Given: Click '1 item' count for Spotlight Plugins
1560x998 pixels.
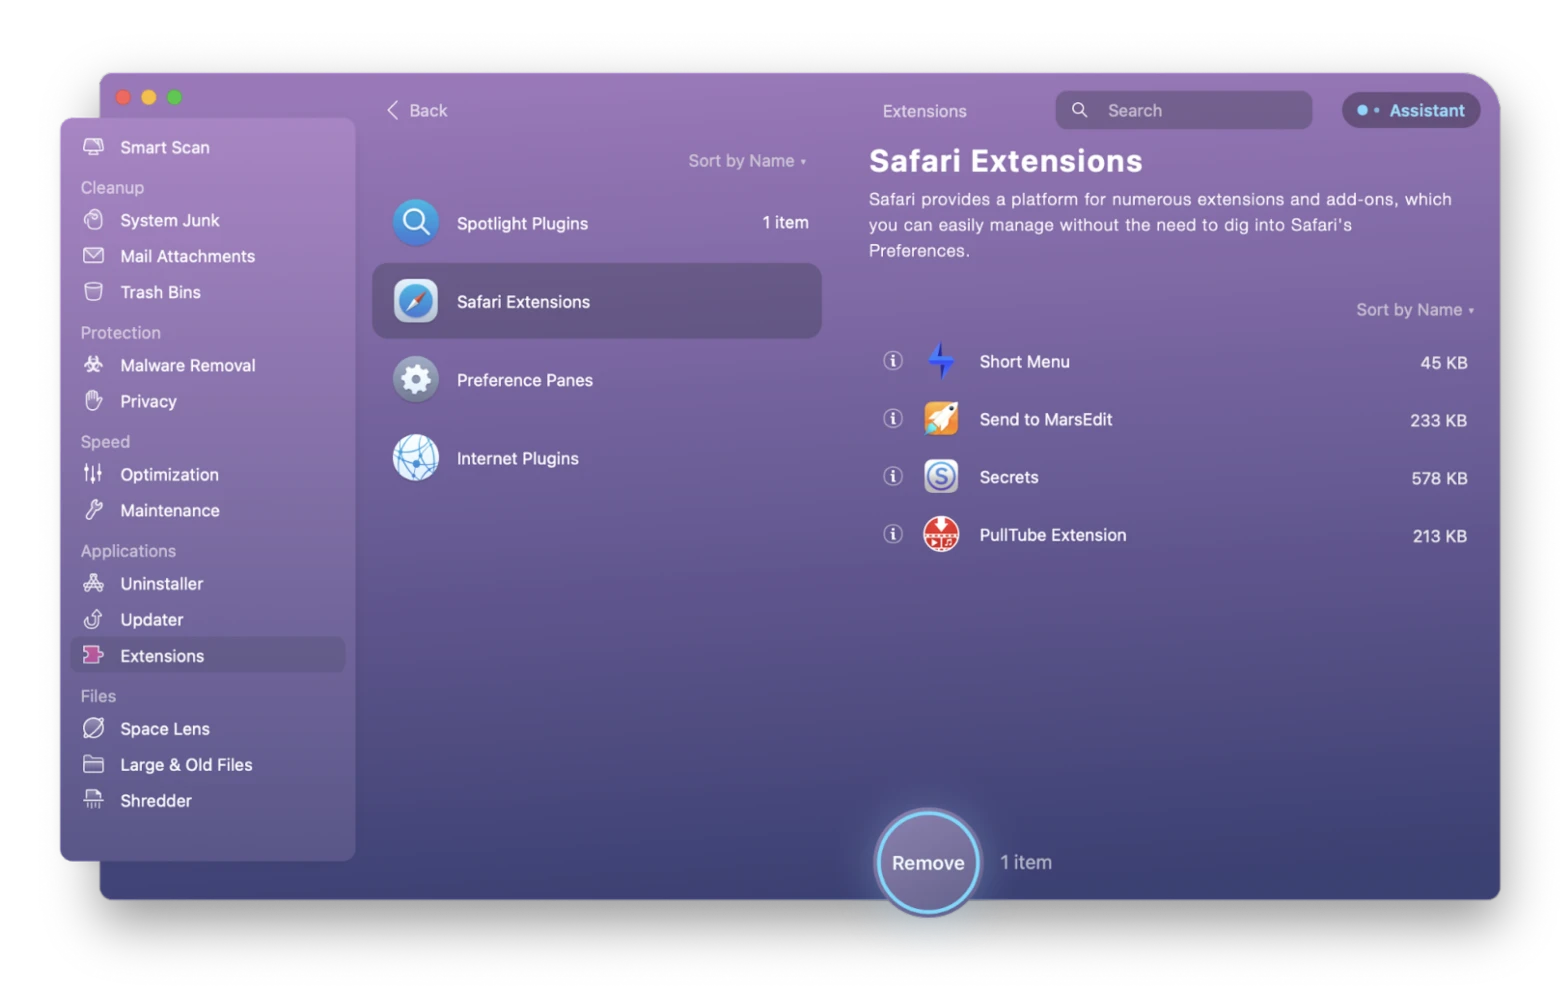Looking at the screenshot, I should (785, 222).
